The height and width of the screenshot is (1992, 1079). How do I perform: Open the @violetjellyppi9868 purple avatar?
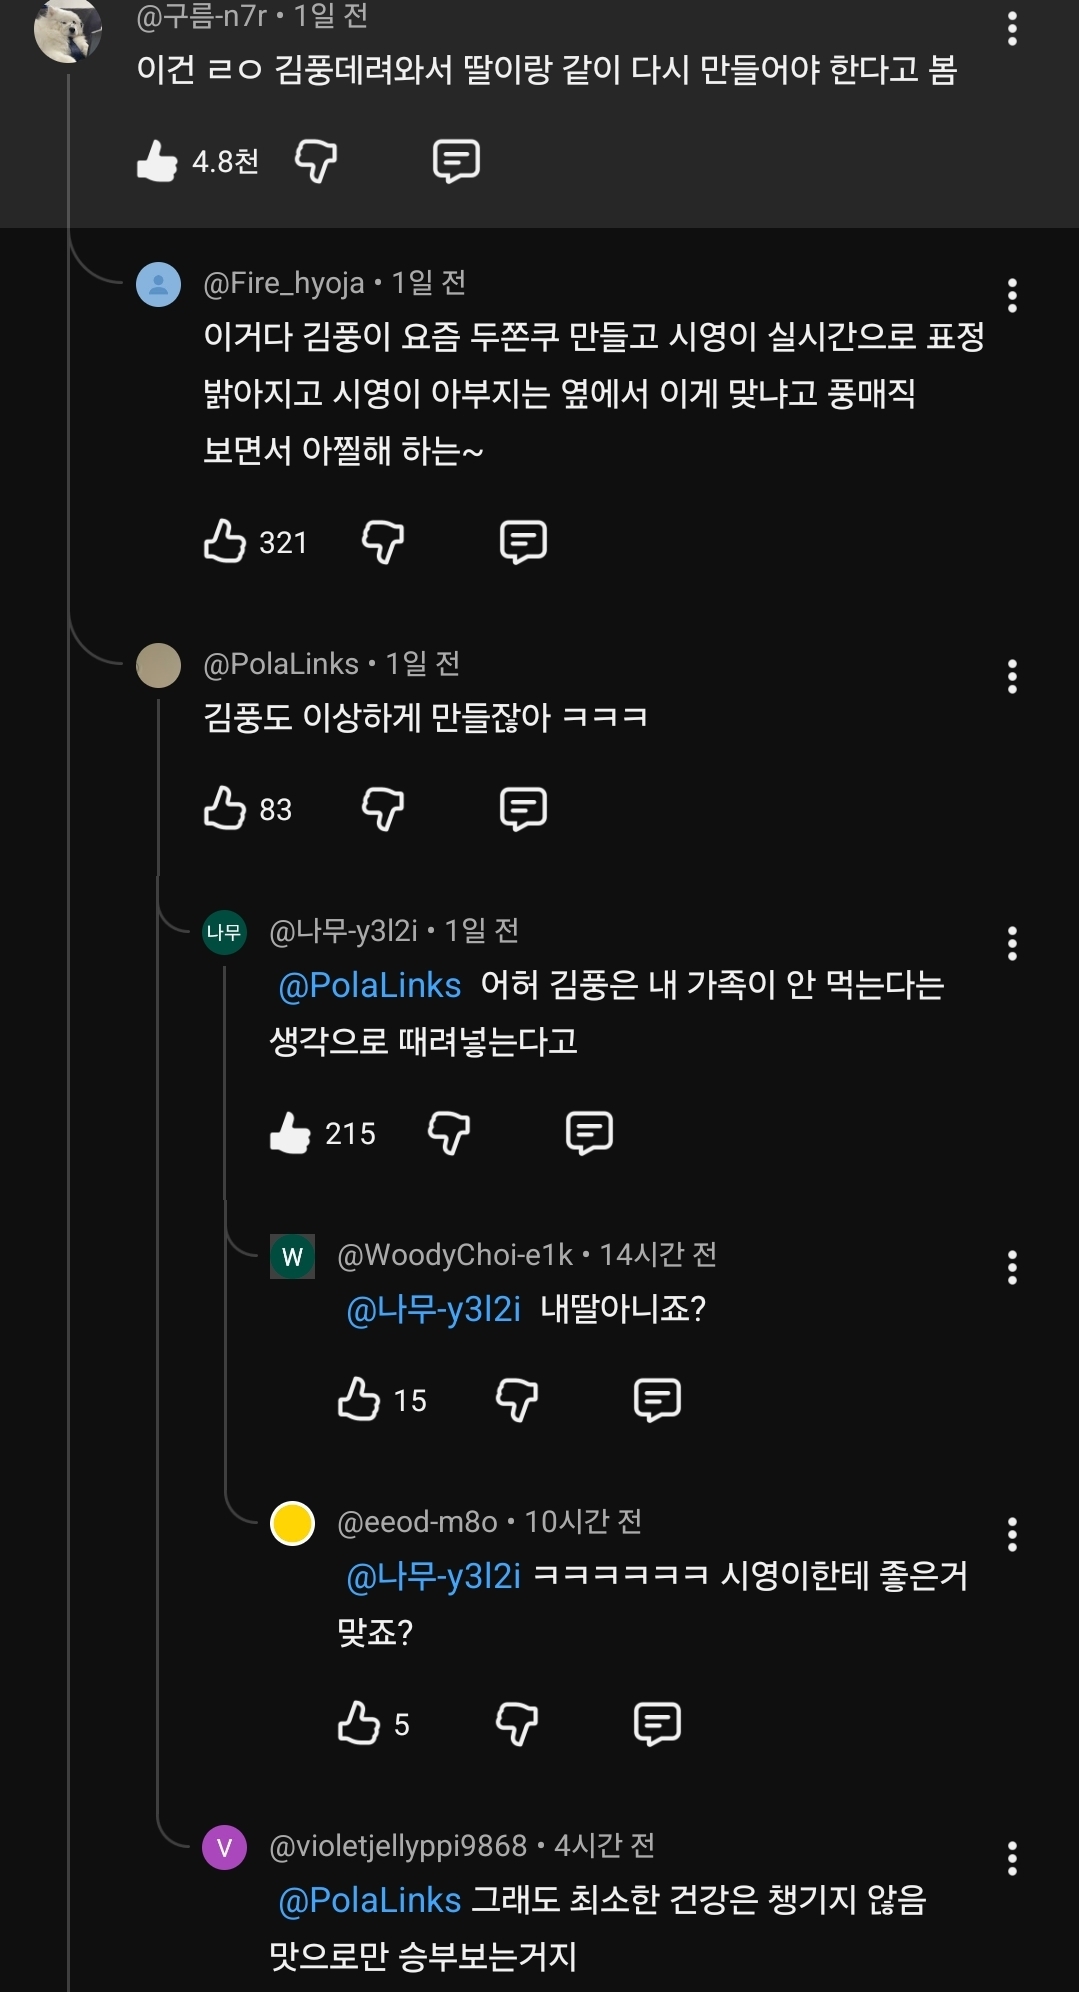click(x=224, y=1847)
